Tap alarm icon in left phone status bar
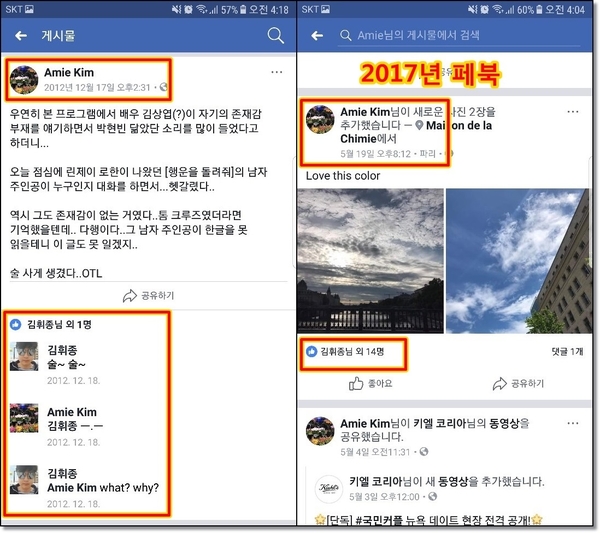This screenshot has width=600, height=533. [x=188, y=9]
